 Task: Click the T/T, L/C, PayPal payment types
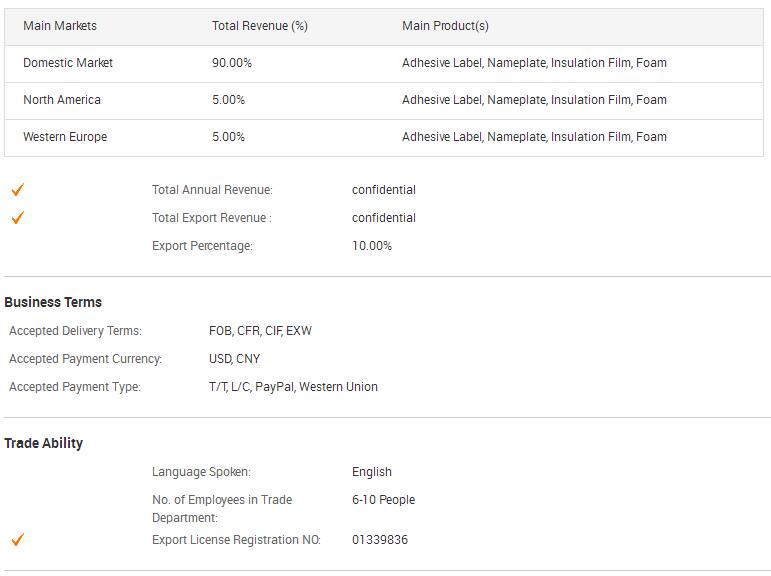[294, 387]
